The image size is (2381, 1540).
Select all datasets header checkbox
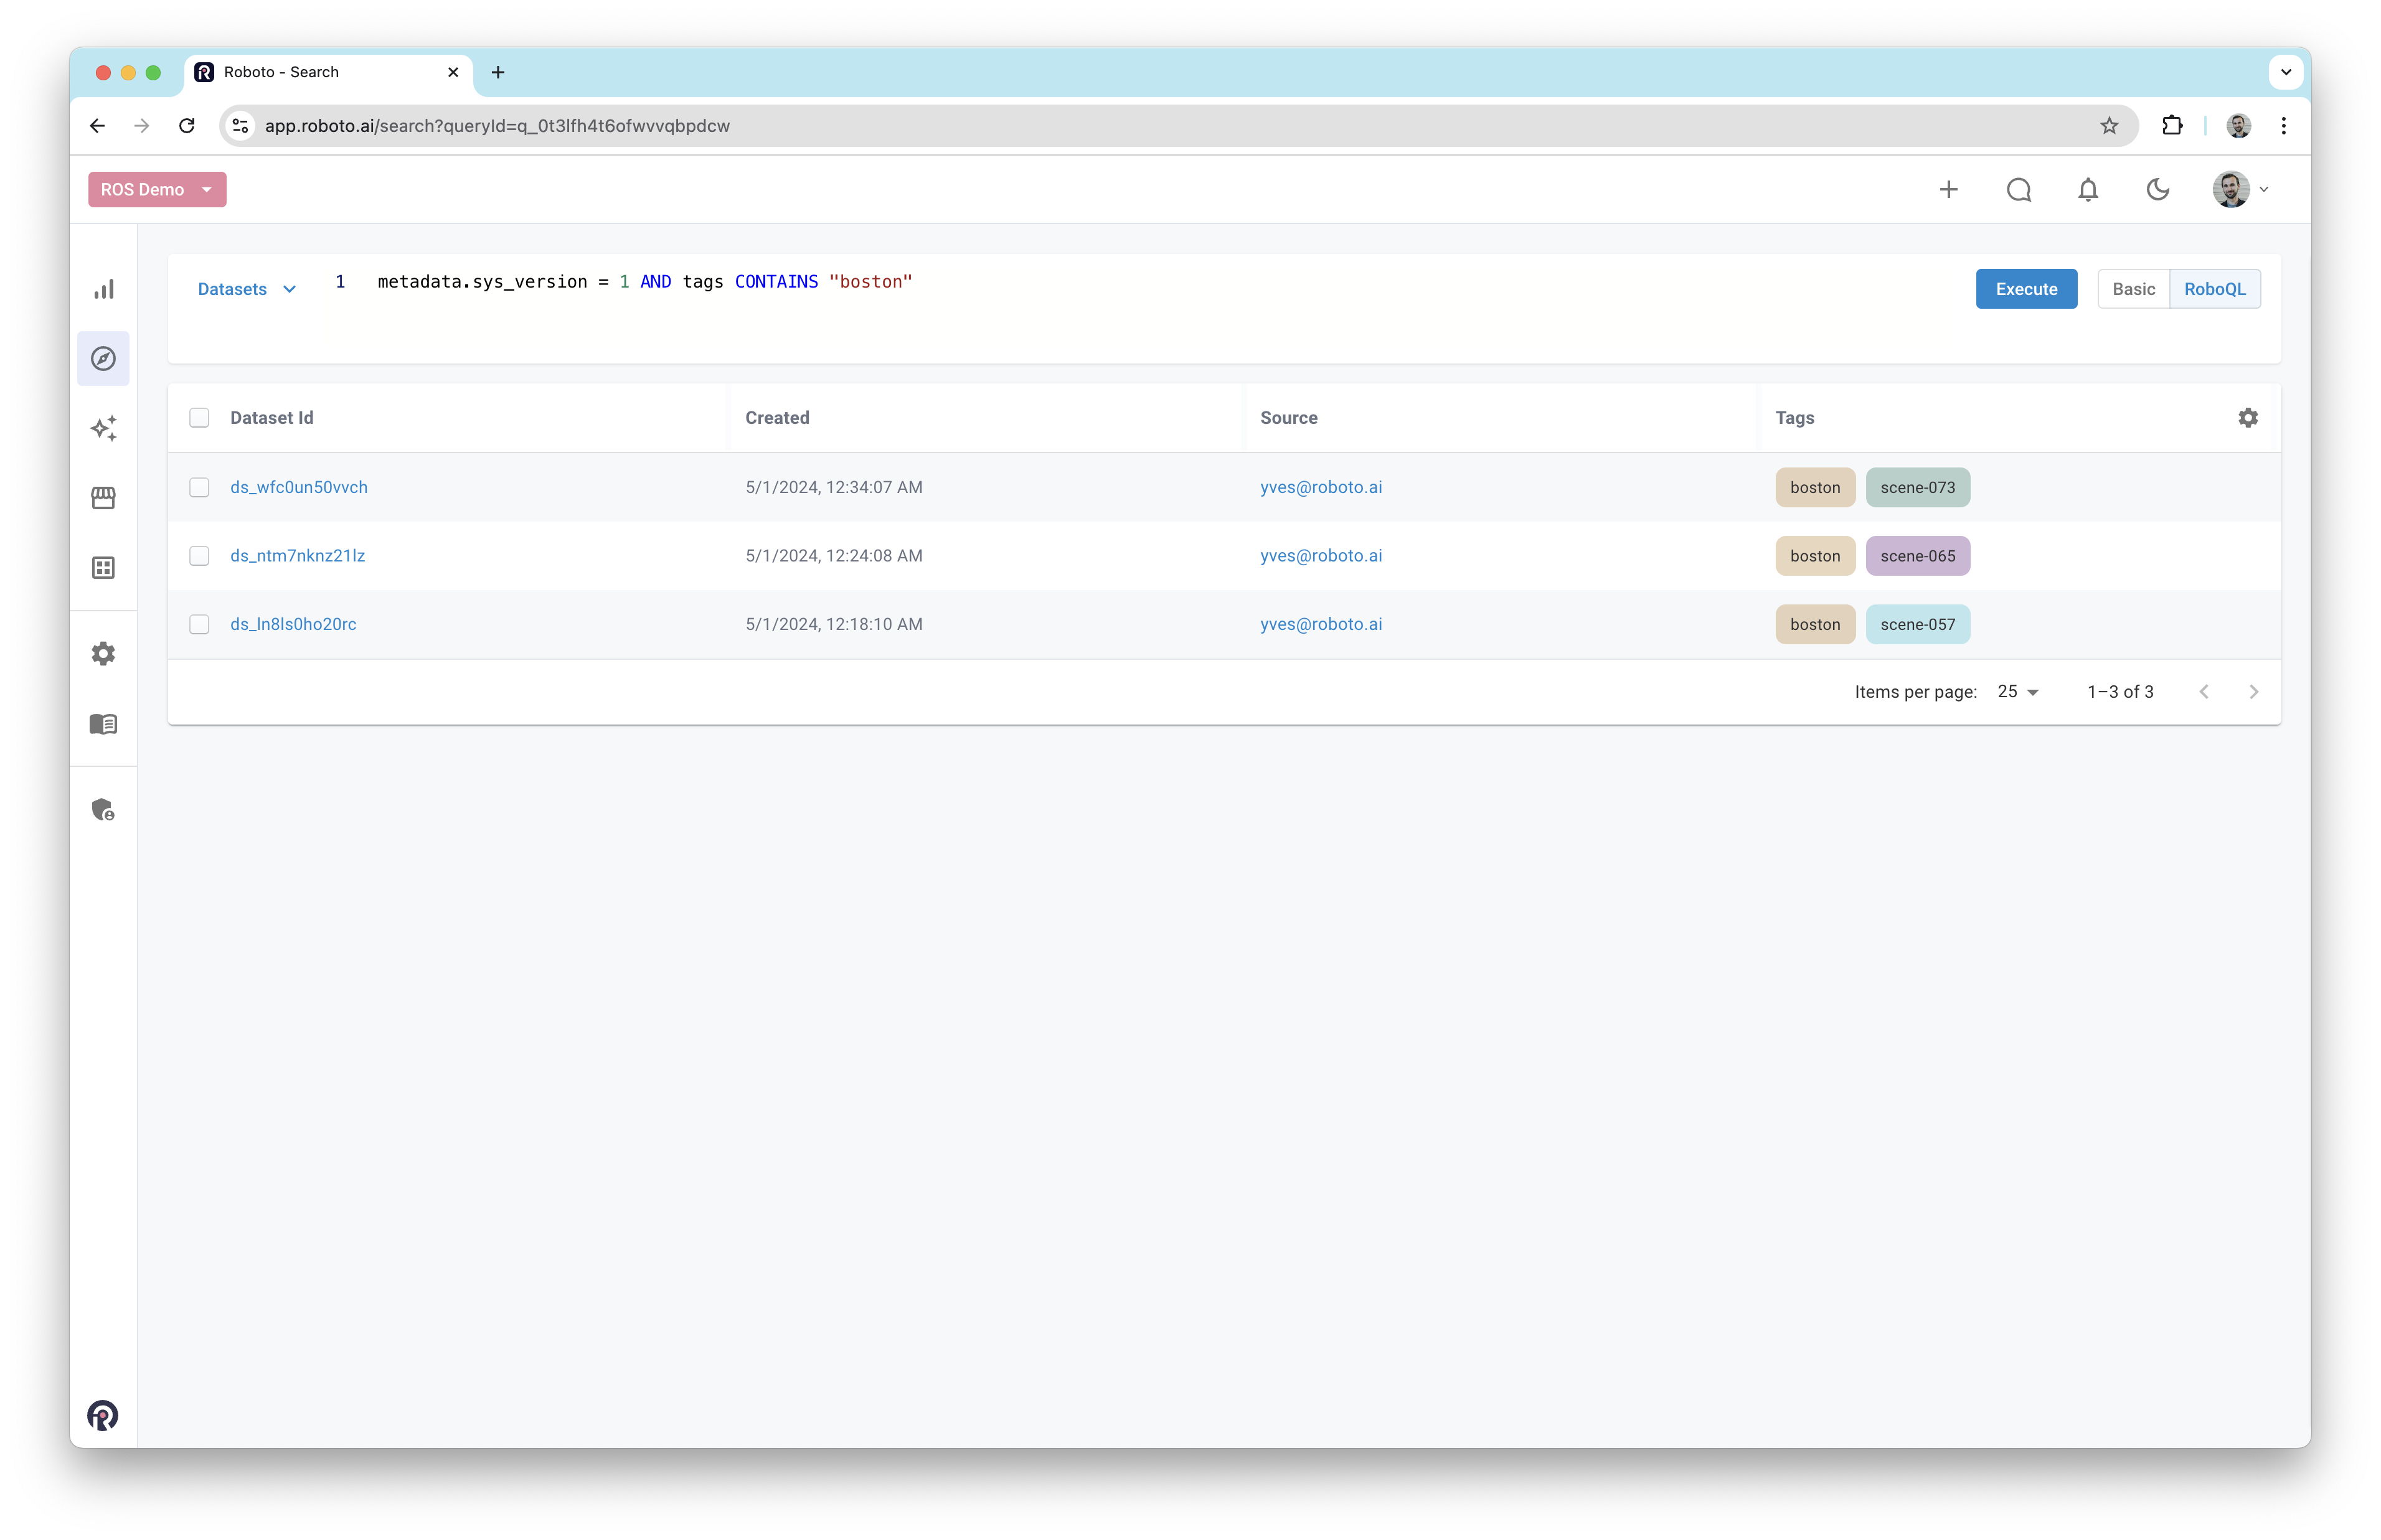[x=199, y=418]
